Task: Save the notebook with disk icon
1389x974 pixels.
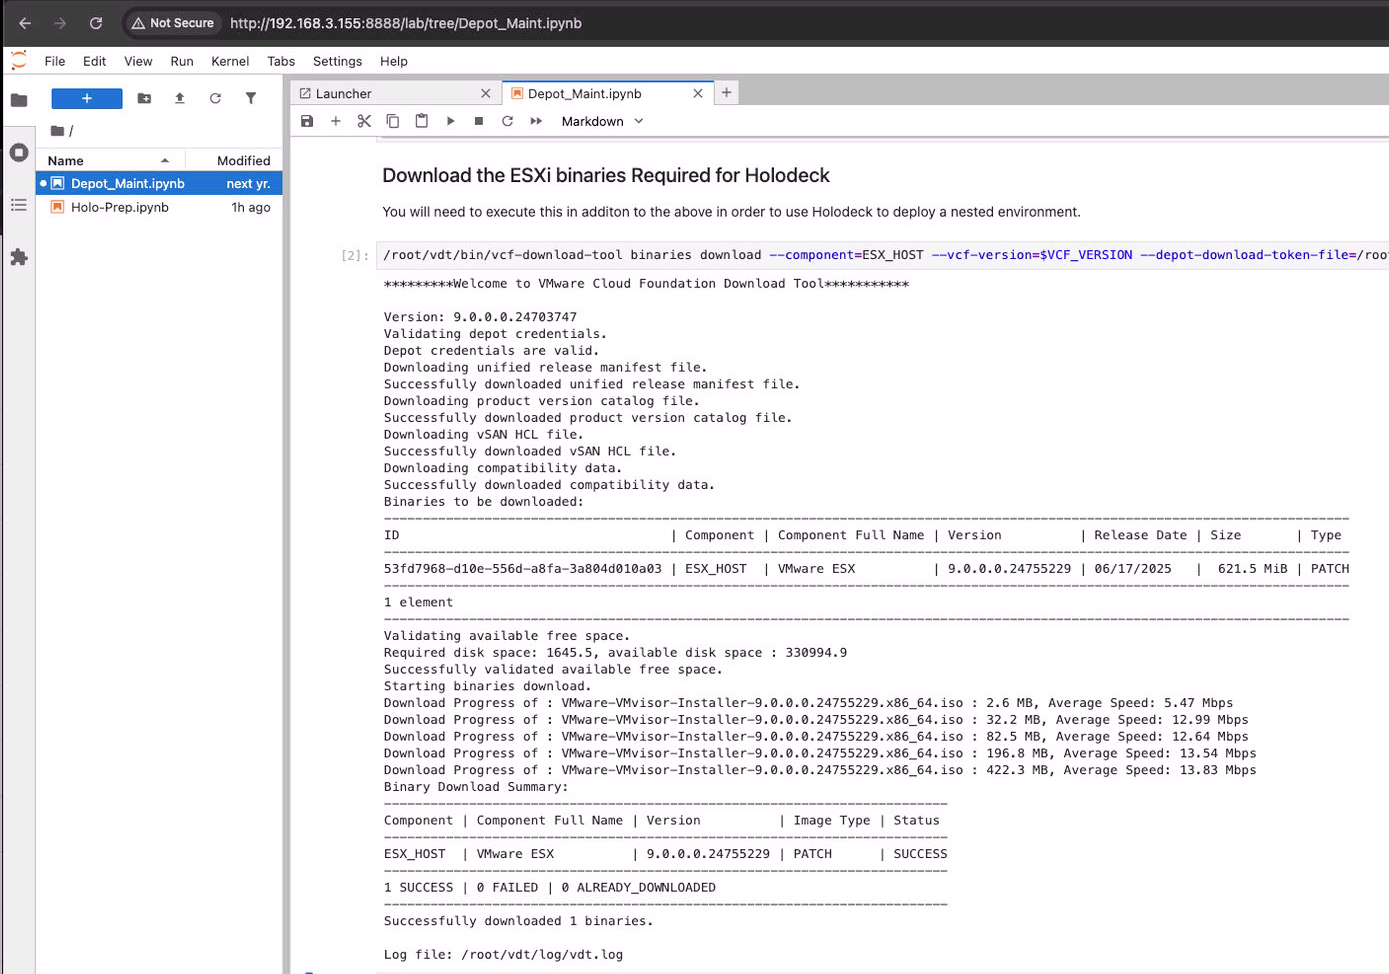Action: tap(307, 121)
